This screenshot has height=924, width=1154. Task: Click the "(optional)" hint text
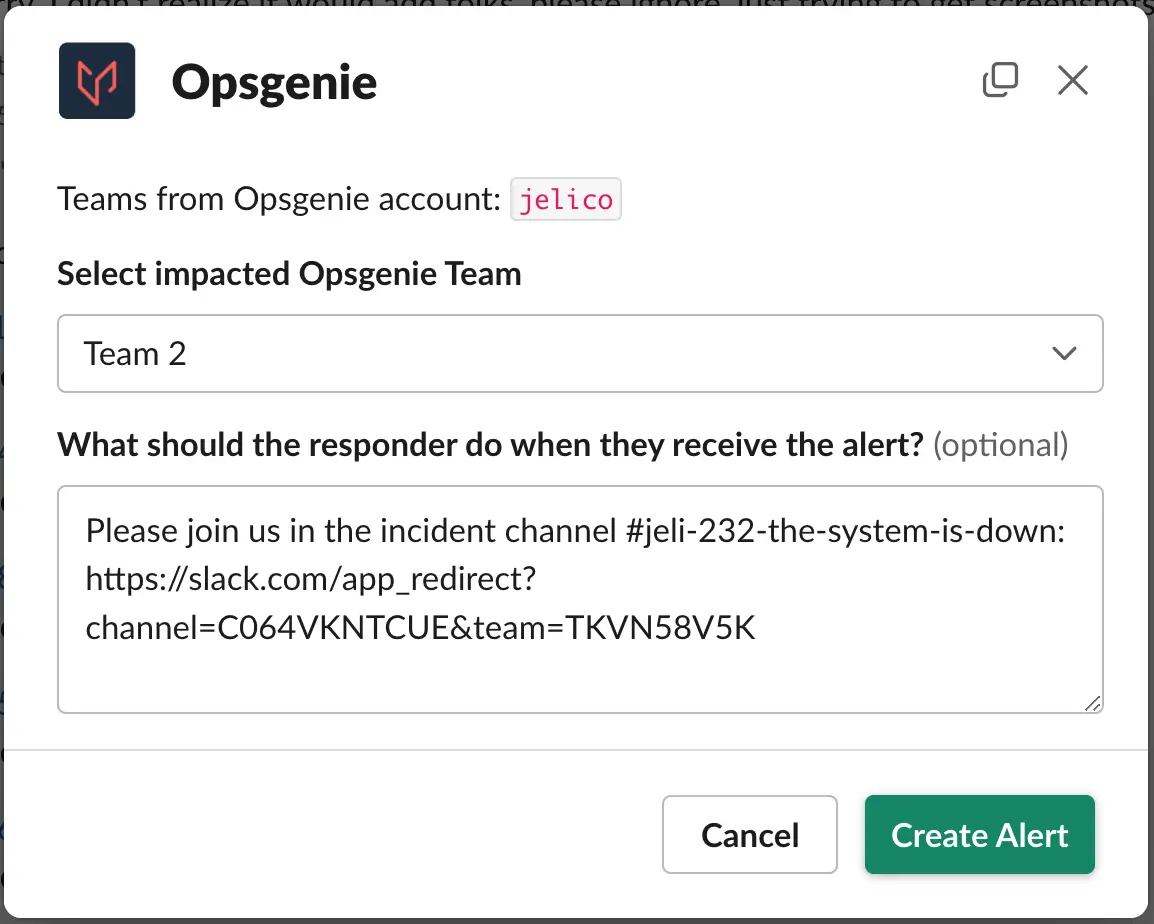click(1001, 445)
